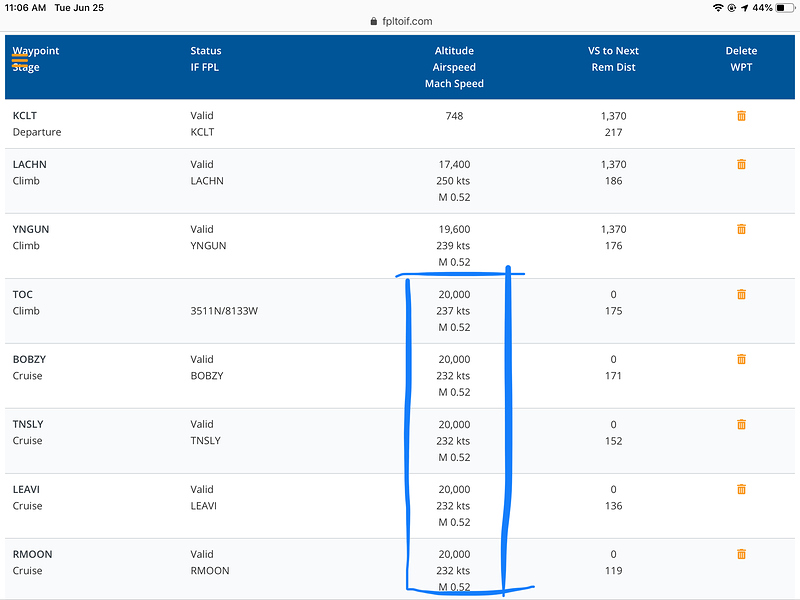Click the 237 kts airspeed for TOC

[453, 311]
